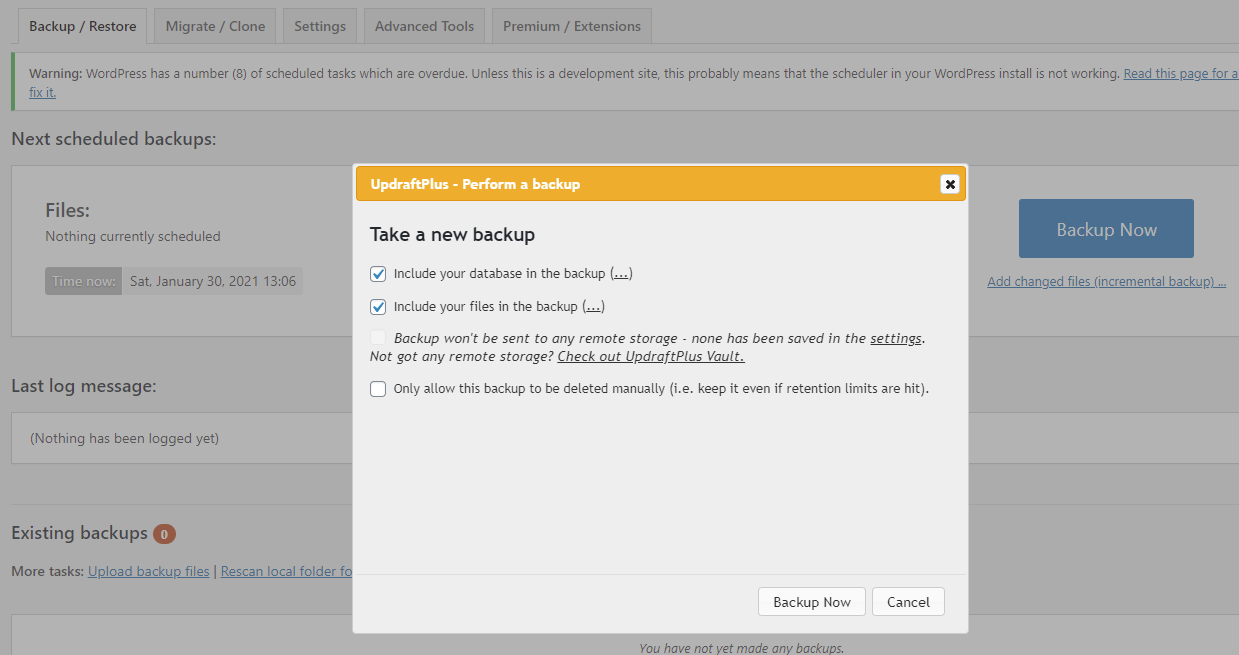Open the Premium / Extensions tab
Viewport: 1239px width, 655px height.
[x=572, y=27]
